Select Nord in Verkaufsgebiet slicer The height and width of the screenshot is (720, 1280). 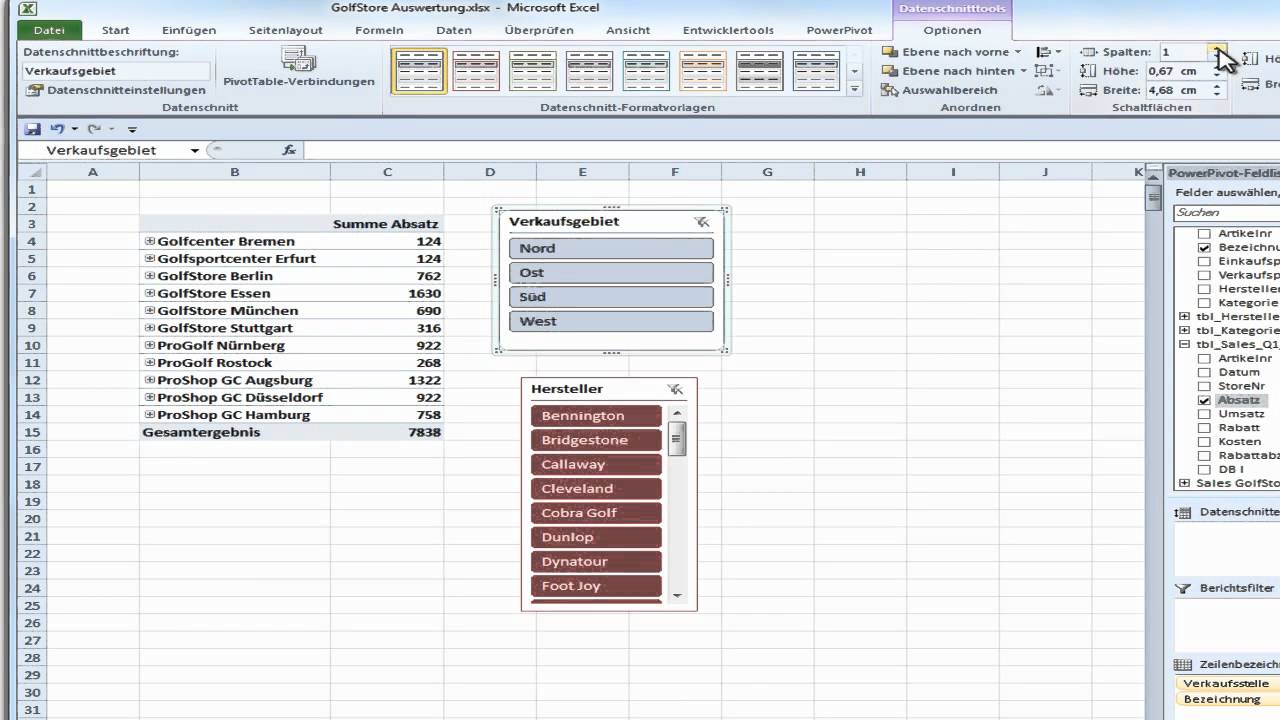[x=611, y=248]
